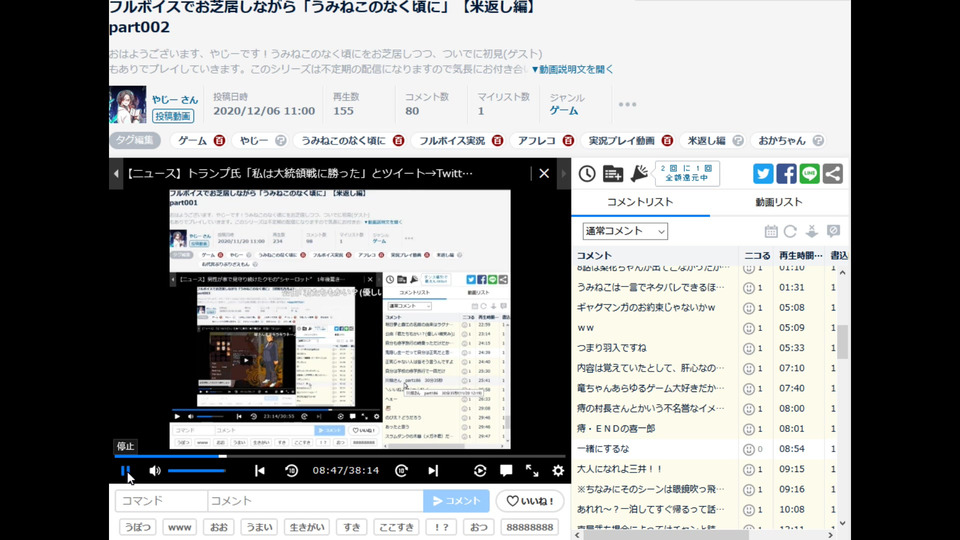Screen dimensions: 960x540
Task: Insert quick comment www
Action: (x=179, y=527)
